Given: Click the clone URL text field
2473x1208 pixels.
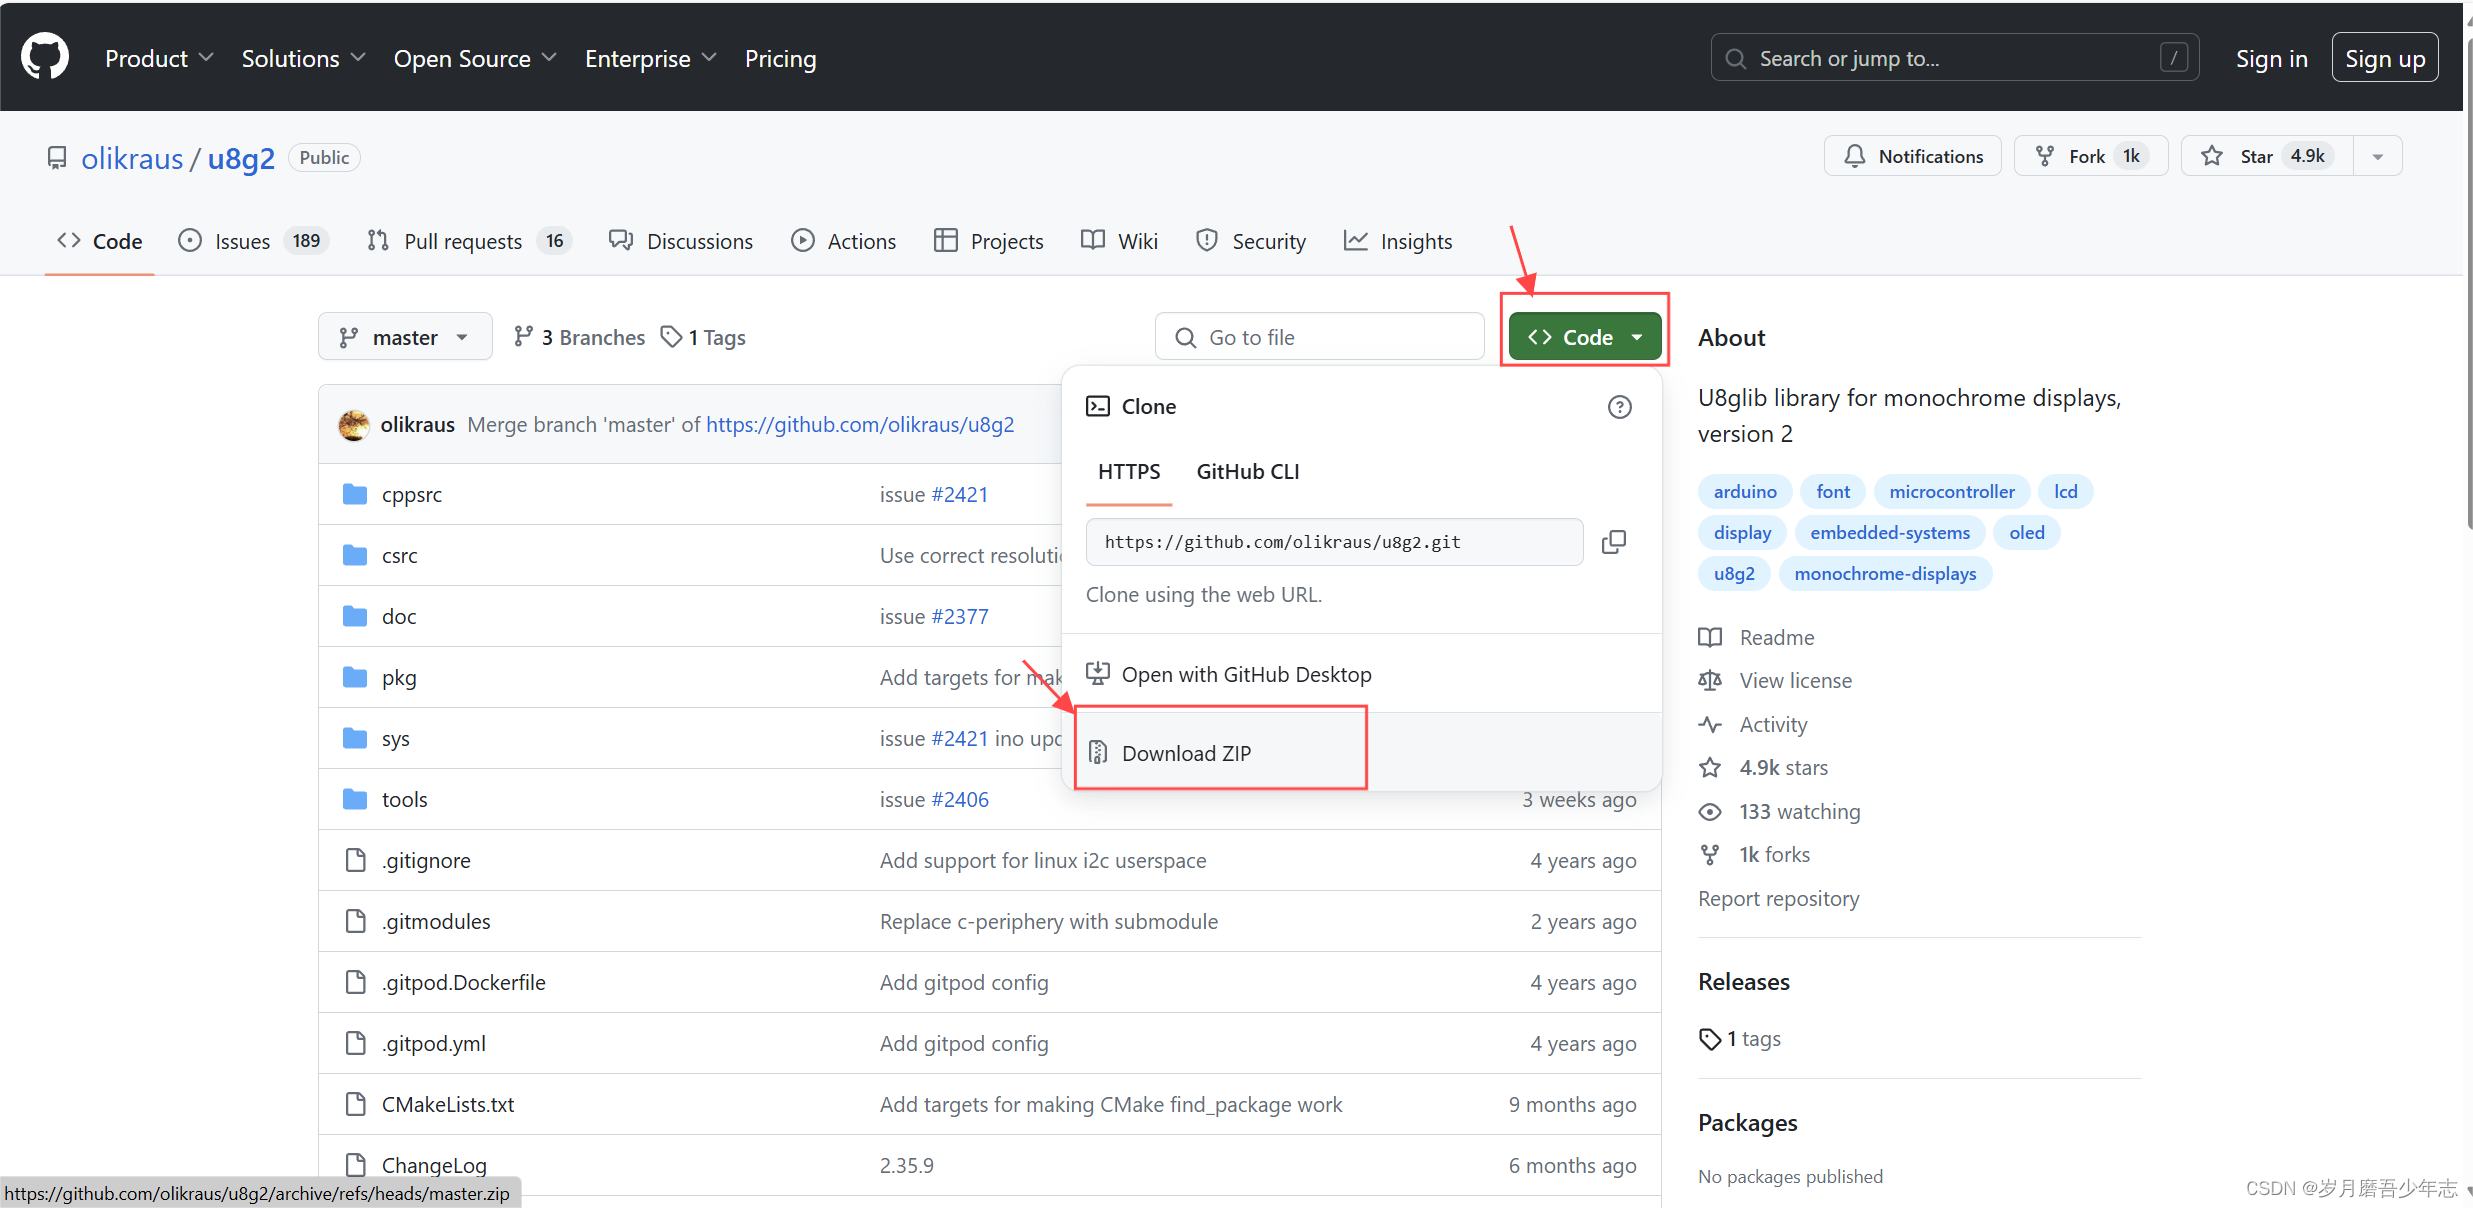Looking at the screenshot, I should coord(1334,542).
